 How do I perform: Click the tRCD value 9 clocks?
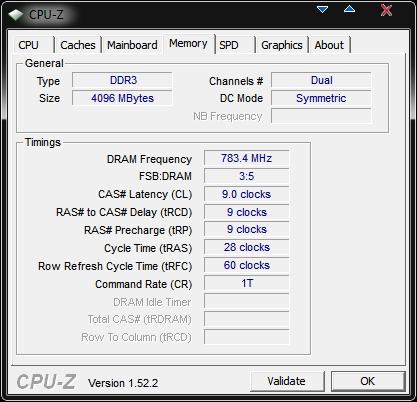[x=247, y=212]
